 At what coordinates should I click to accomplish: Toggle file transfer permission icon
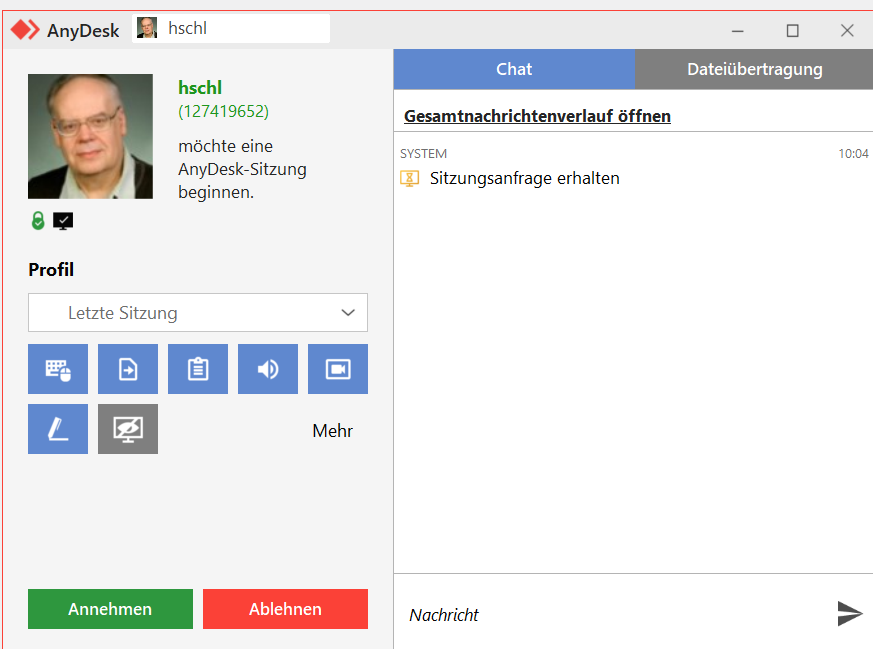coord(128,369)
